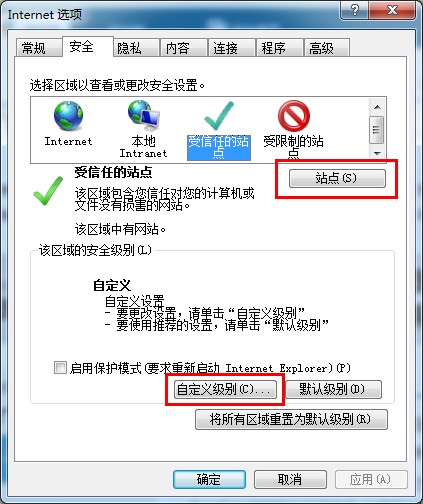423x504 pixels.
Task: Click zone list scroll up arrow
Action: 377,107
